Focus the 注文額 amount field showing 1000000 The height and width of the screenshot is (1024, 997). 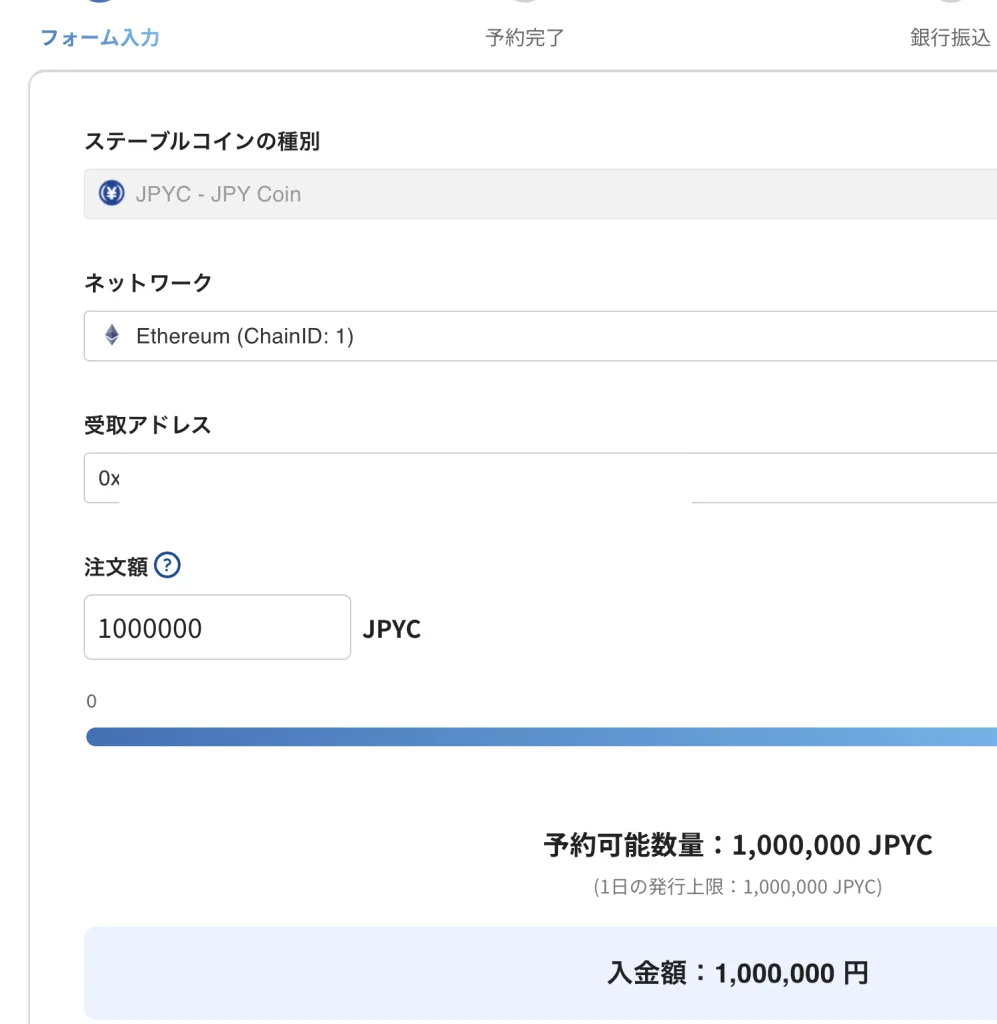click(217, 628)
